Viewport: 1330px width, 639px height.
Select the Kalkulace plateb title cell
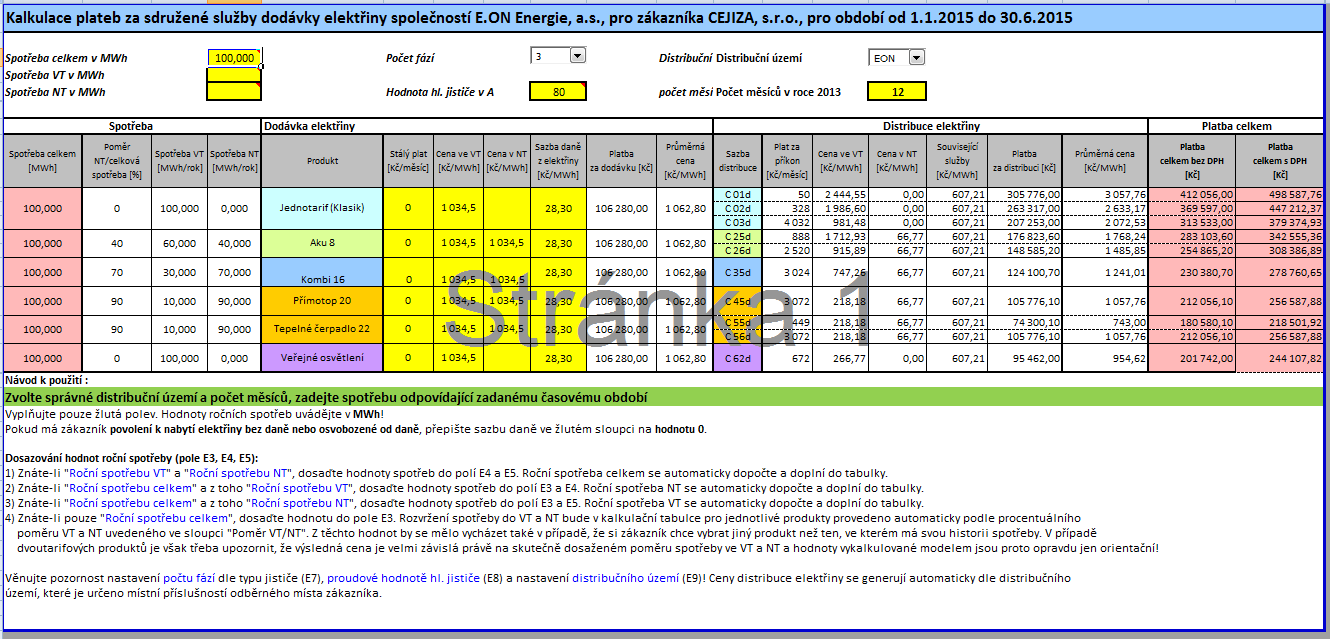pyautogui.click(x=664, y=17)
